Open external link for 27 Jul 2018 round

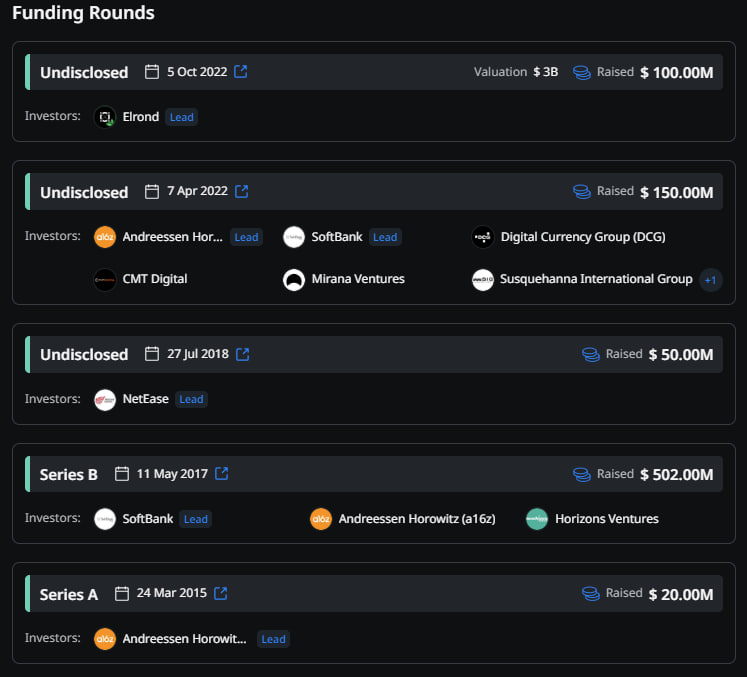click(242, 354)
